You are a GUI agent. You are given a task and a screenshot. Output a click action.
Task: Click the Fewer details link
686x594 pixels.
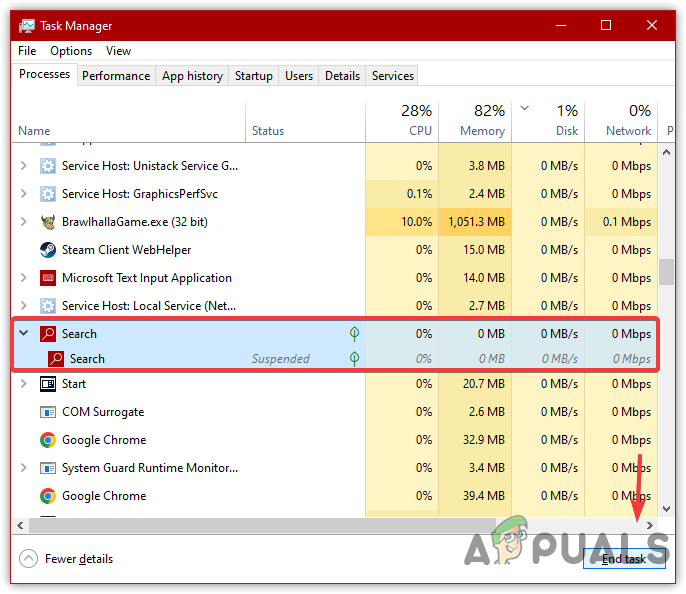pyautogui.click(x=79, y=559)
